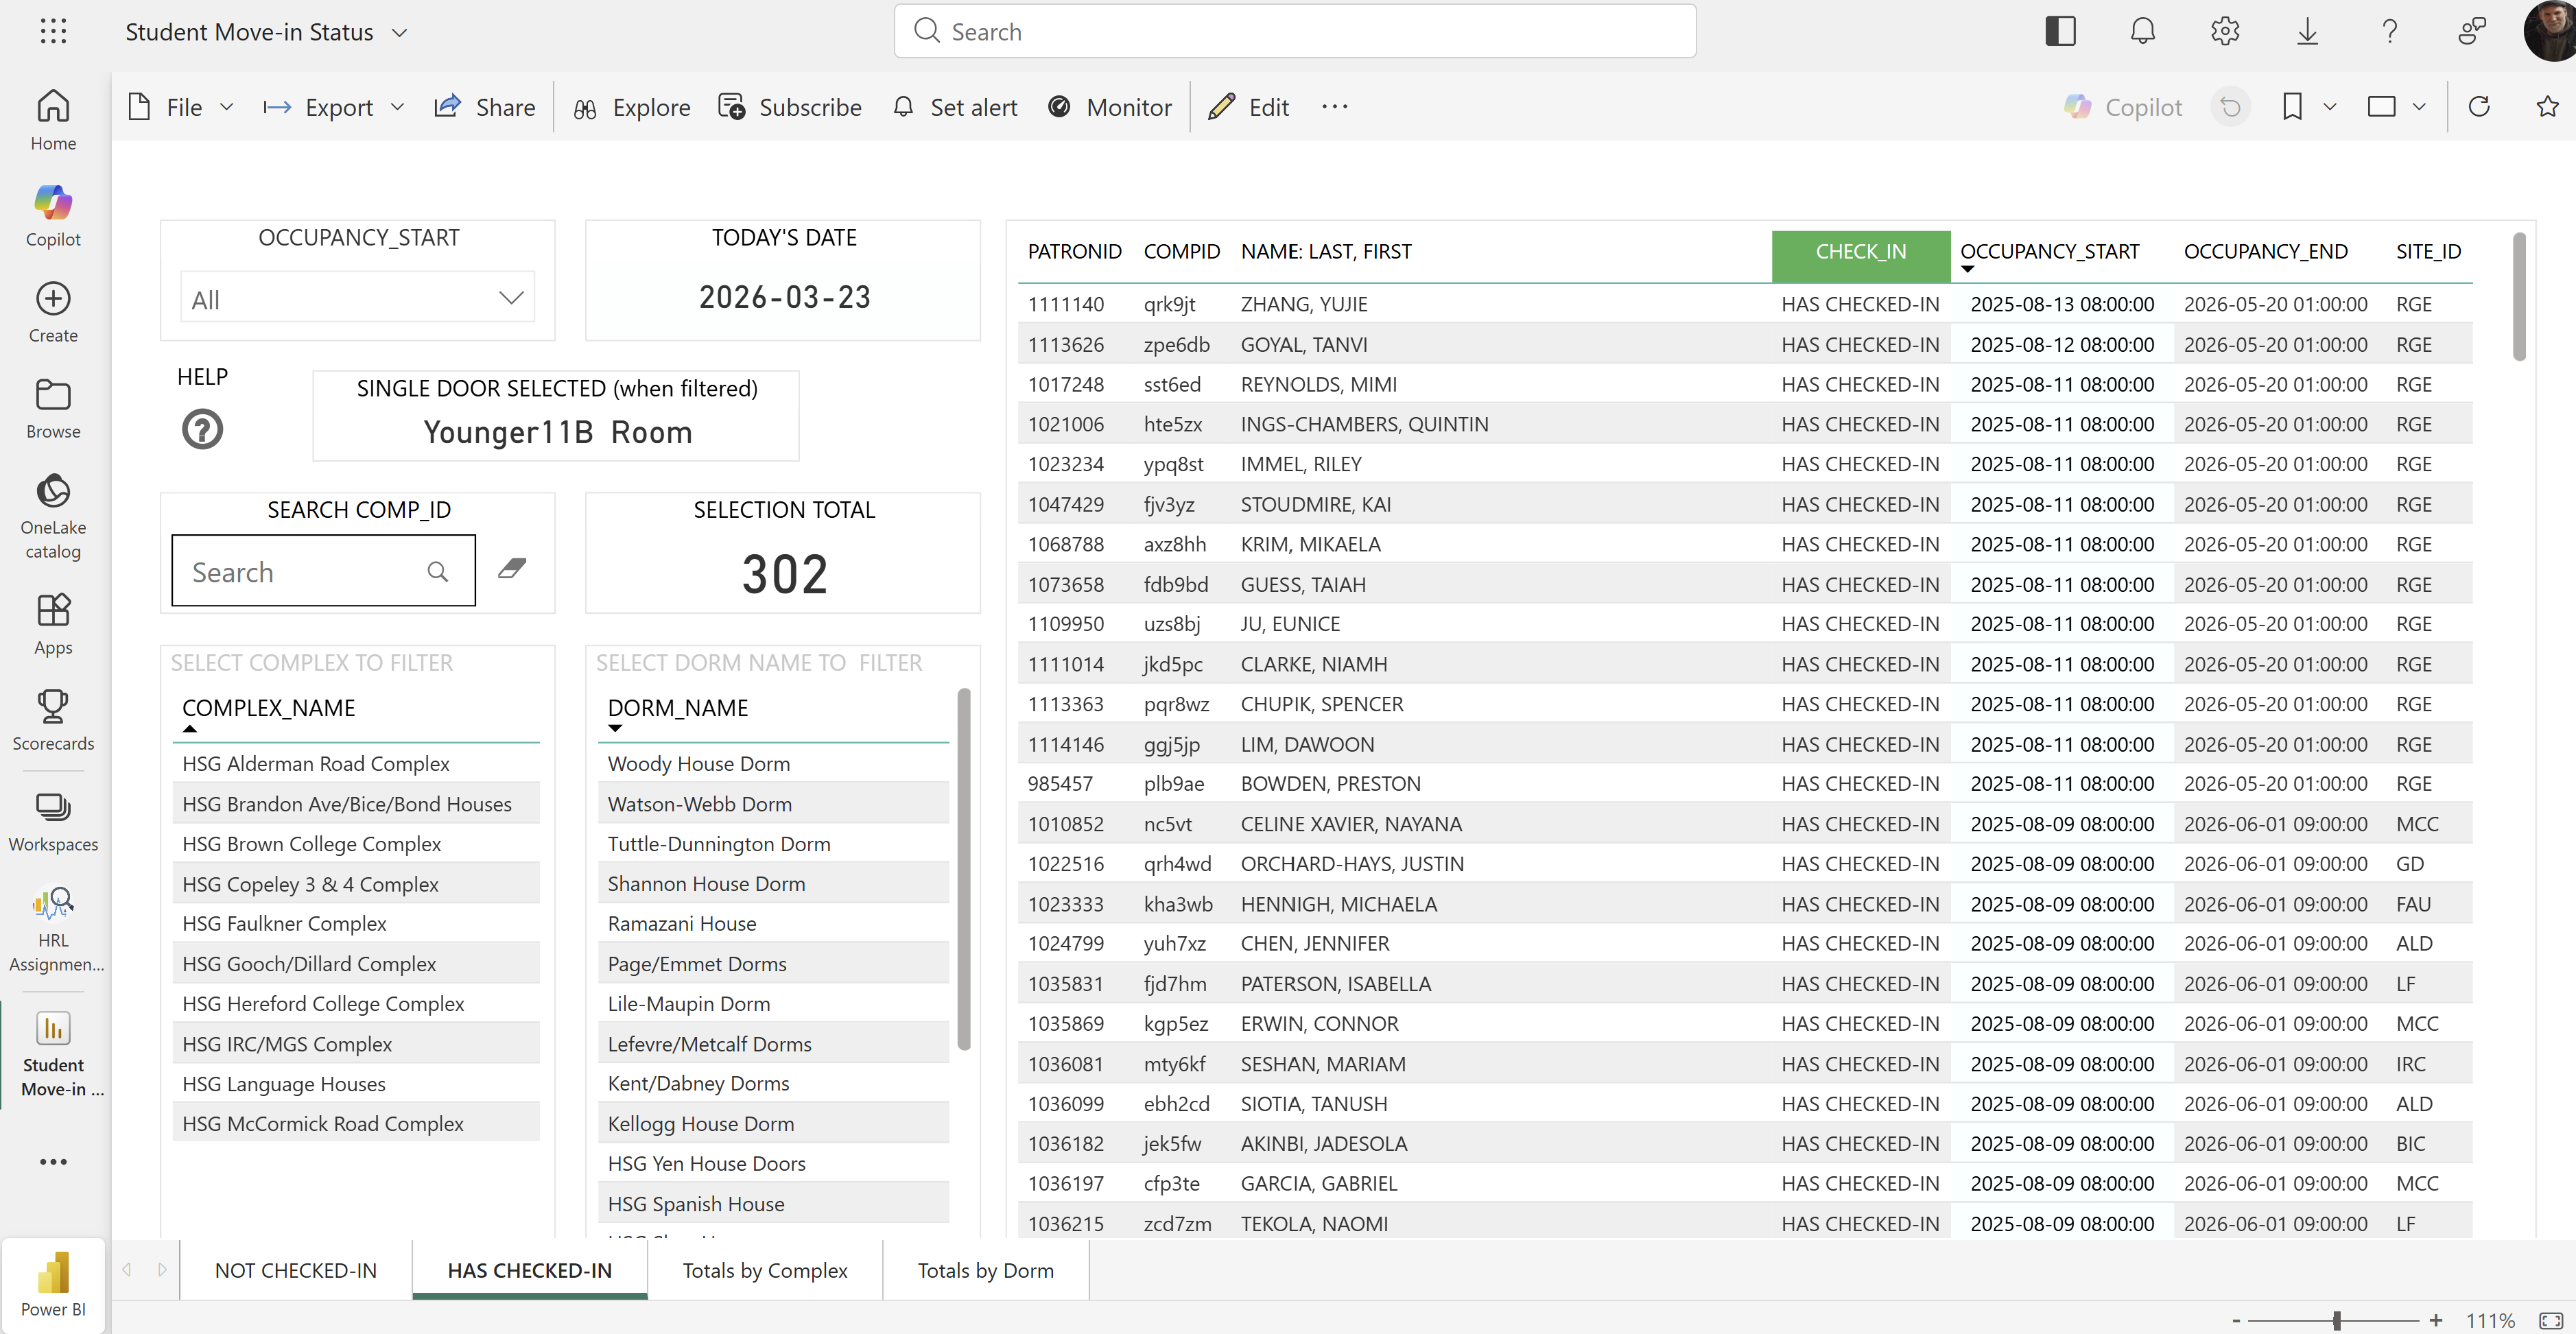This screenshot has width=2576, height=1334.
Task: Zoom out with minus button
Action: [x=2237, y=1321]
